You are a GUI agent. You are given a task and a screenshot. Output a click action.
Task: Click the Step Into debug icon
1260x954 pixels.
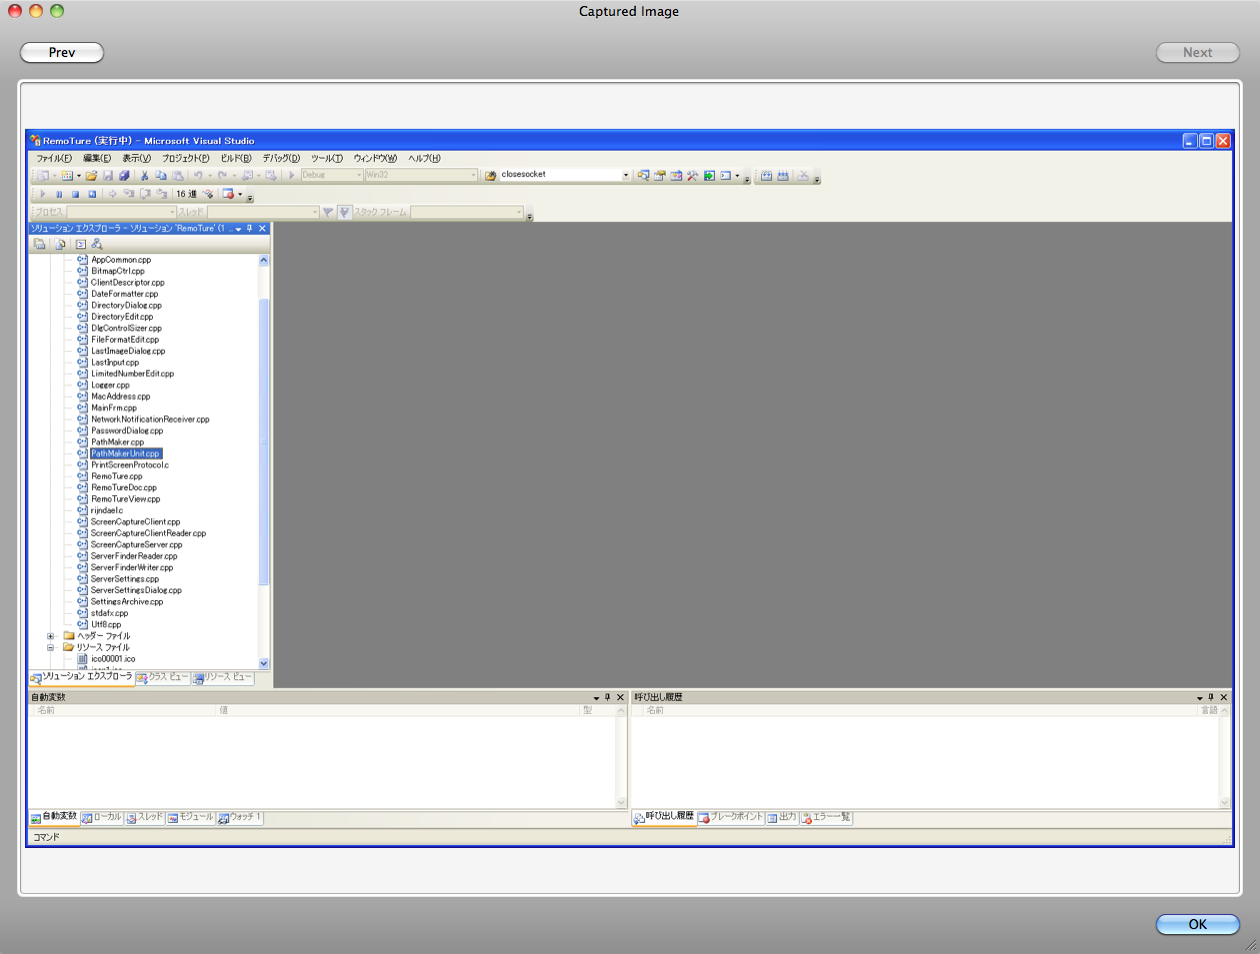(129, 194)
